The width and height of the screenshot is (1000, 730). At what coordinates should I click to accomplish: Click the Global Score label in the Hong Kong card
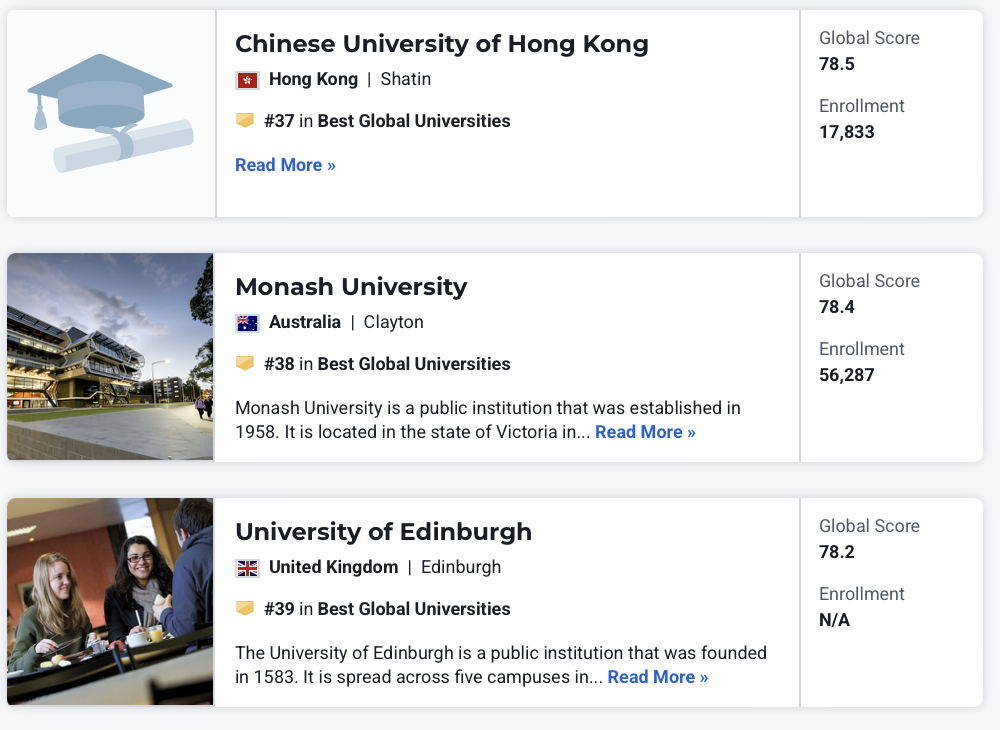pos(869,38)
